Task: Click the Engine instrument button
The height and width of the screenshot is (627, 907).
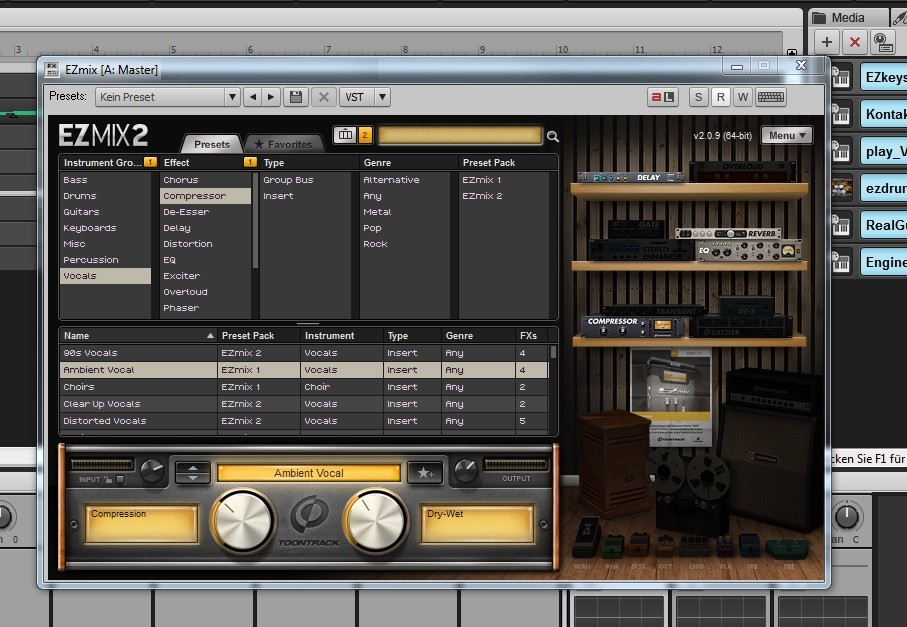Action: [x=884, y=263]
